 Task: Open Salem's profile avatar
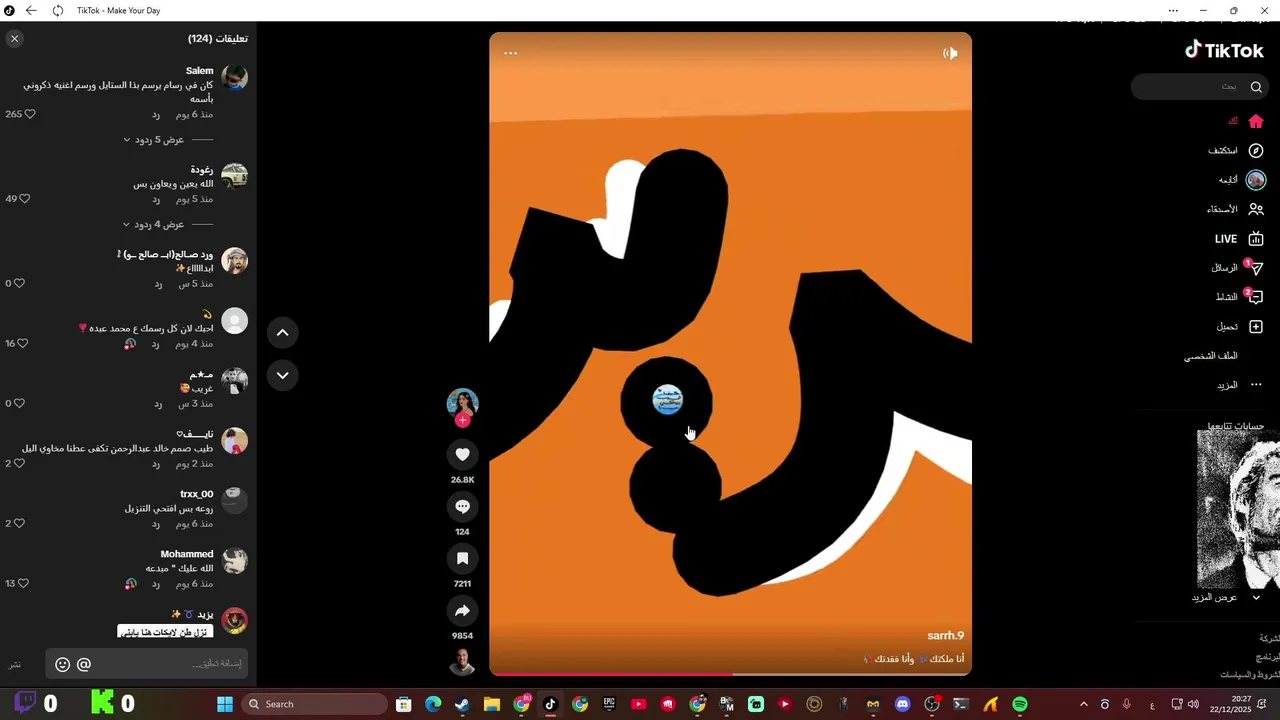click(234, 77)
